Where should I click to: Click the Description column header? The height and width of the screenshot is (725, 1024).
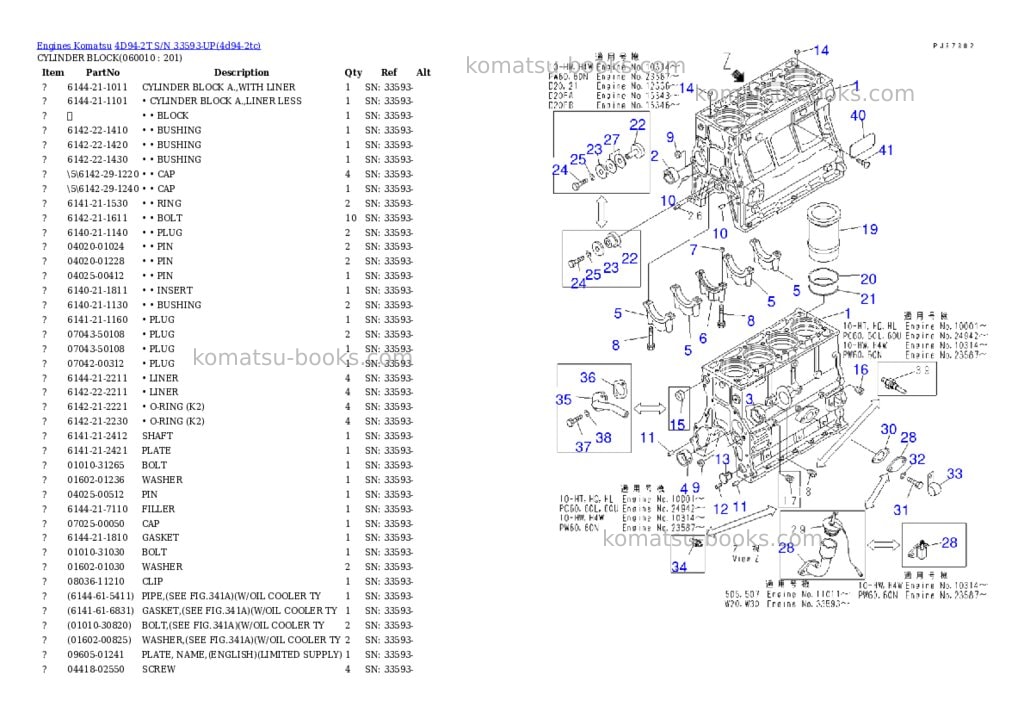(x=241, y=72)
